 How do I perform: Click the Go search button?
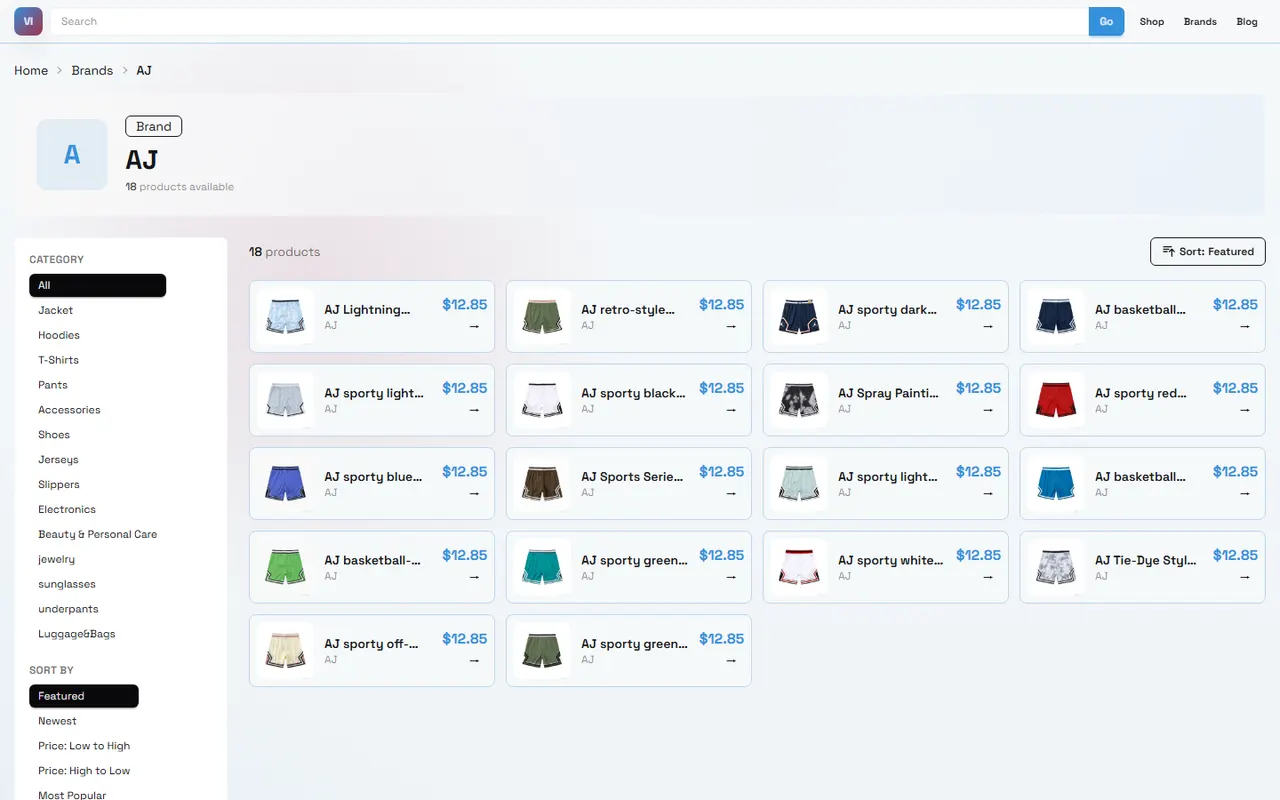(x=1106, y=21)
